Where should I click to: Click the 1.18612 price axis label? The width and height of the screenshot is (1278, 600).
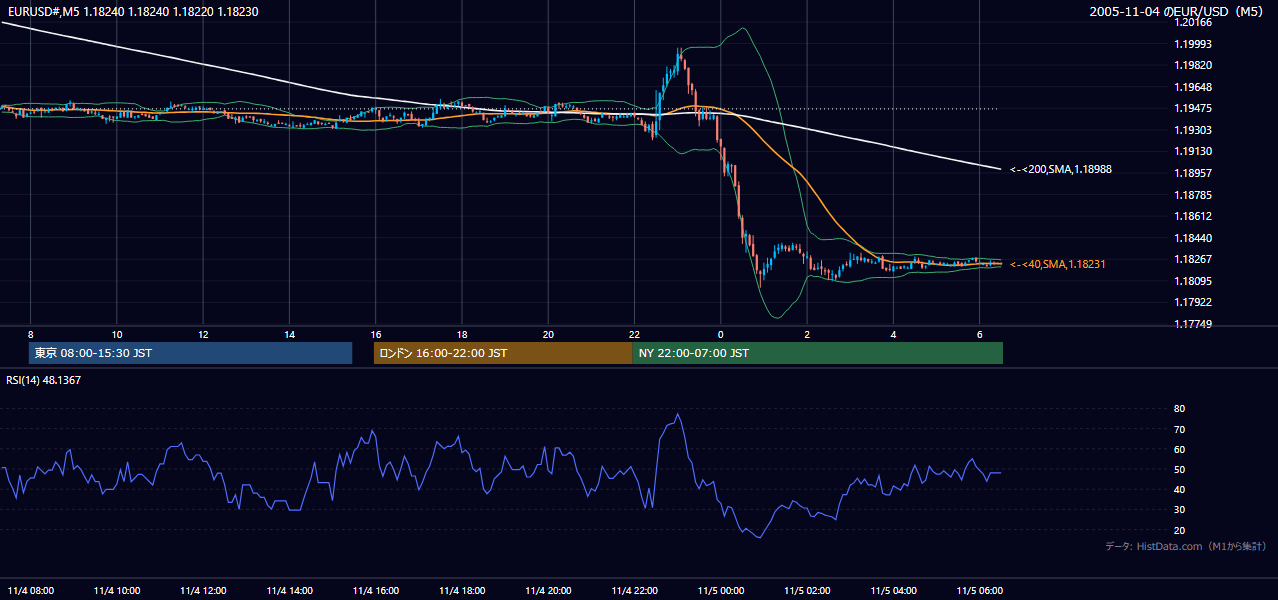[1191, 216]
